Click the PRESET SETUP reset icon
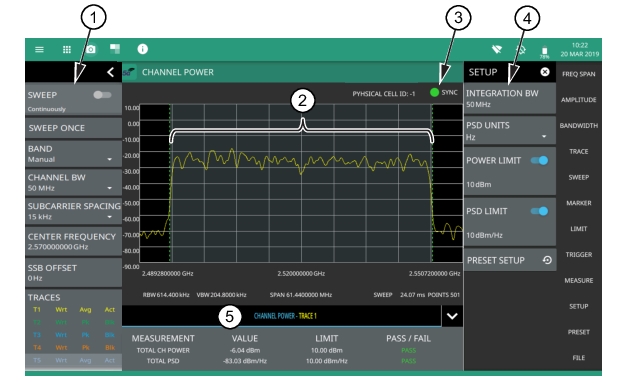The height and width of the screenshot is (383, 621). [547, 260]
